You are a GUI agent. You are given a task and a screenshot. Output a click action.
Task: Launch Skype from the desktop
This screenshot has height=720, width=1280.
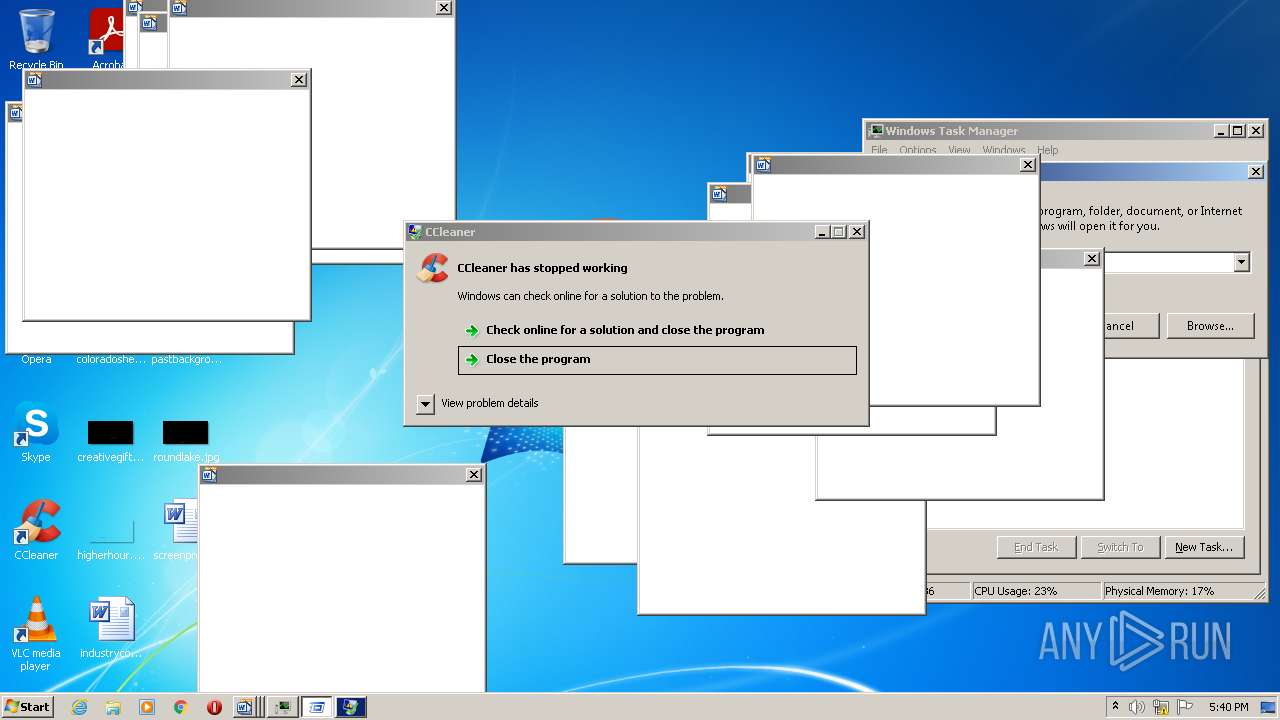click(x=36, y=433)
